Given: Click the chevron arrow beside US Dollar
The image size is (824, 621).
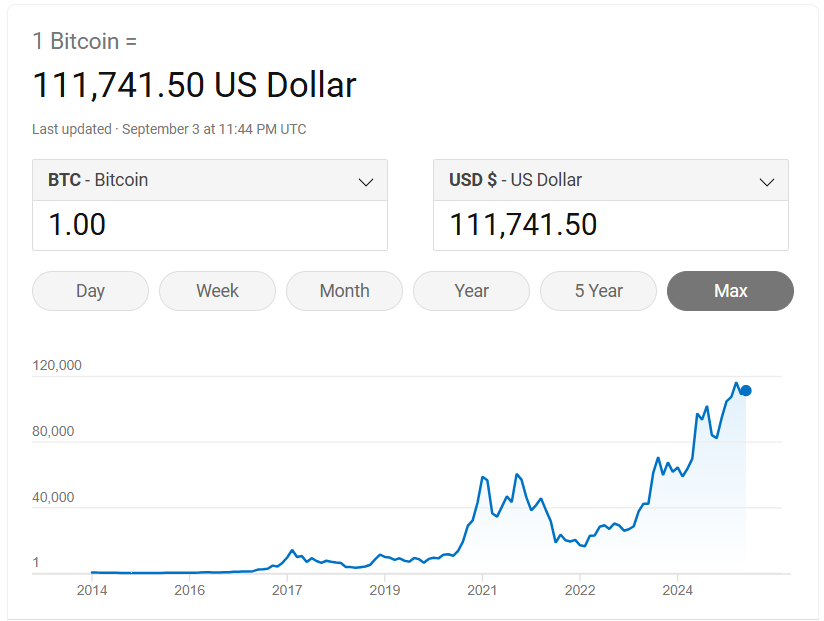Looking at the screenshot, I should (x=767, y=182).
